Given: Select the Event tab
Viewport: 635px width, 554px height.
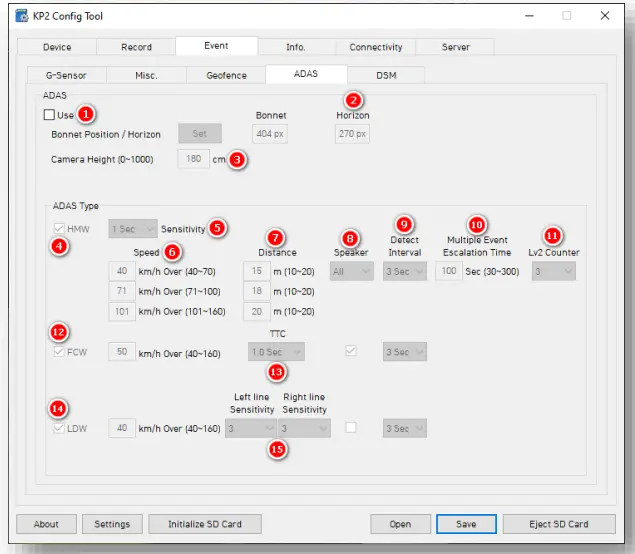Looking at the screenshot, I should [x=216, y=46].
